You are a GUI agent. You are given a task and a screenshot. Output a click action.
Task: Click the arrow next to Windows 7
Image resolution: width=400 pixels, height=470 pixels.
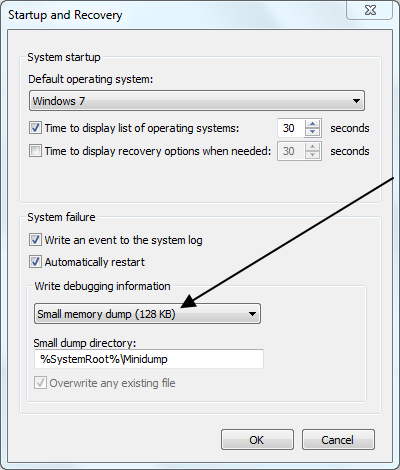(356, 100)
